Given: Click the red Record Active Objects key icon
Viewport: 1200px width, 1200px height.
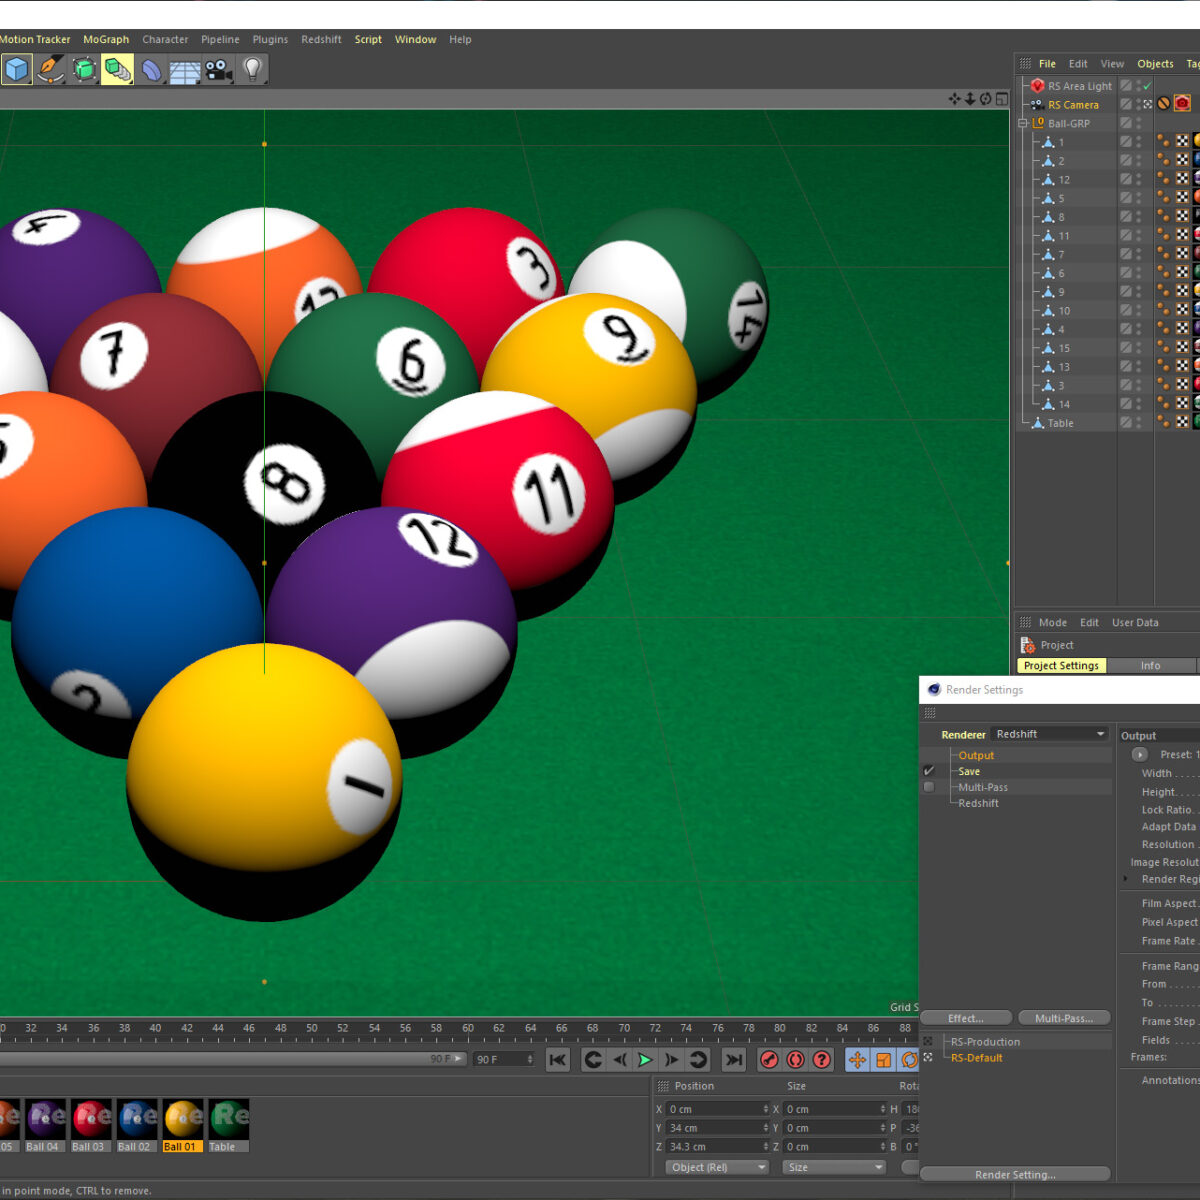Looking at the screenshot, I should coord(769,1059).
